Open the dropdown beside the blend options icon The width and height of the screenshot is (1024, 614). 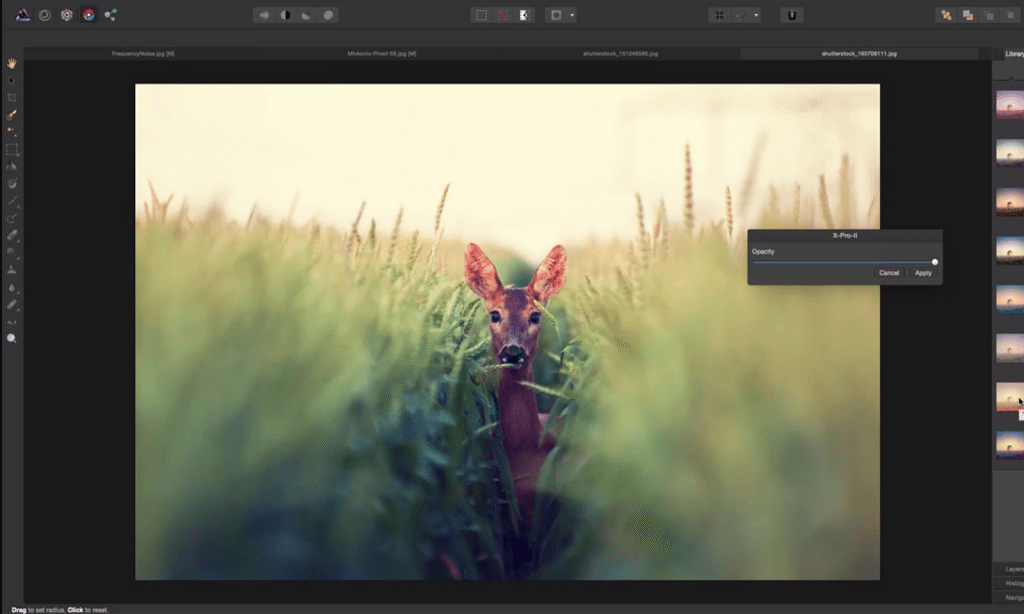(574, 14)
